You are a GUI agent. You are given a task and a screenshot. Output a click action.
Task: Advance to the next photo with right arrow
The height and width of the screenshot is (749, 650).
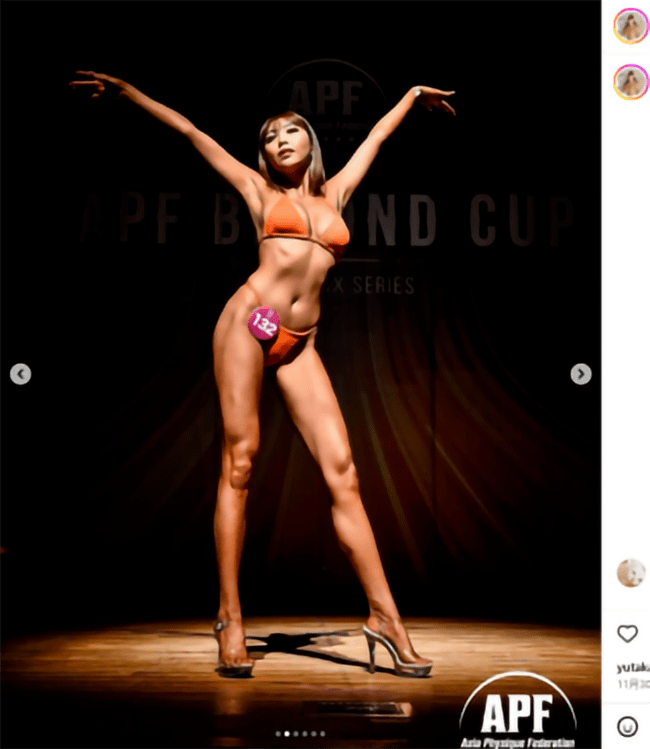click(x=581, y=374)
